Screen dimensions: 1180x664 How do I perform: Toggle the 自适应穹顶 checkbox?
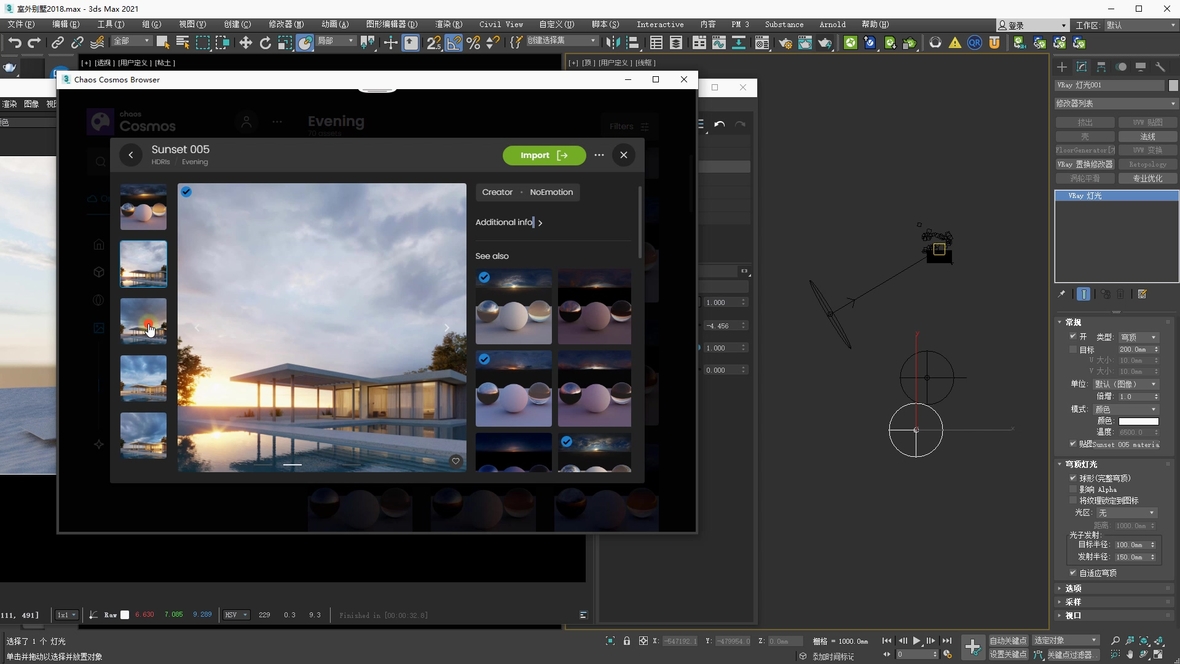(1073, 573)
